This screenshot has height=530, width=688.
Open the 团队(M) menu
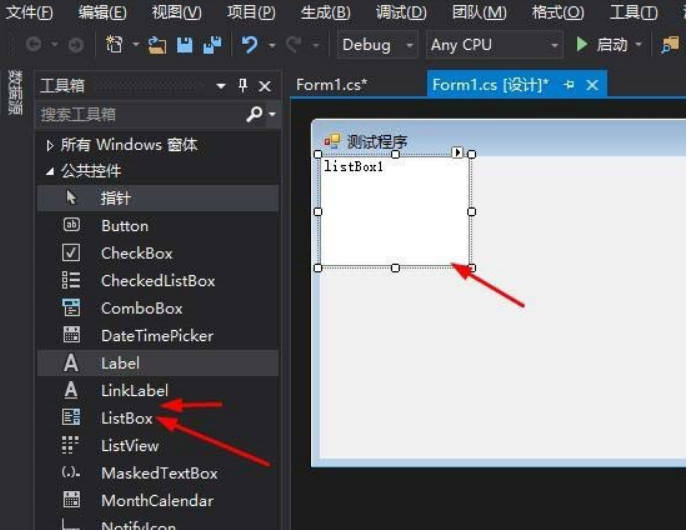[479, 12]
